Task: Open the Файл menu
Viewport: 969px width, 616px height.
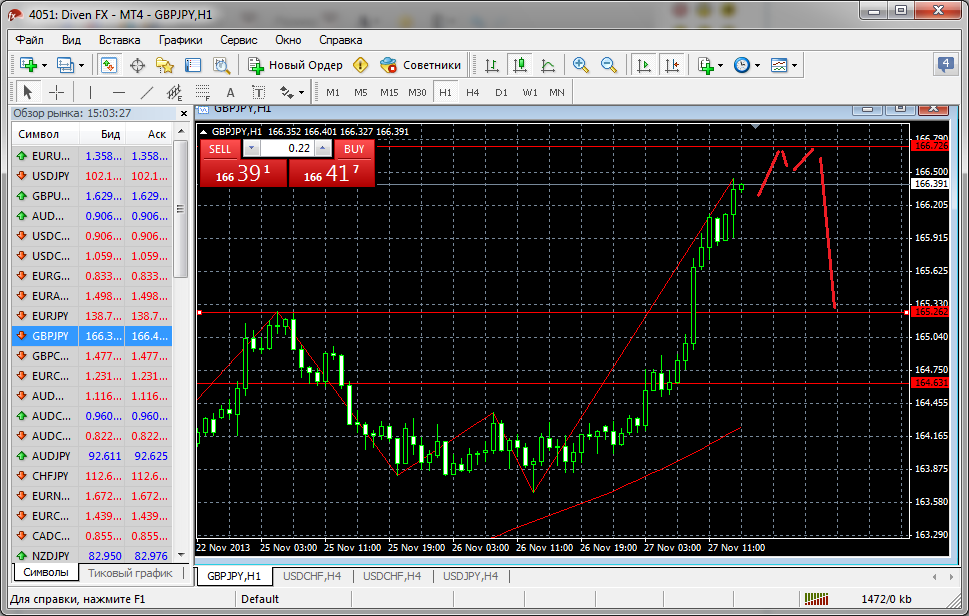Action: (30, 40)
